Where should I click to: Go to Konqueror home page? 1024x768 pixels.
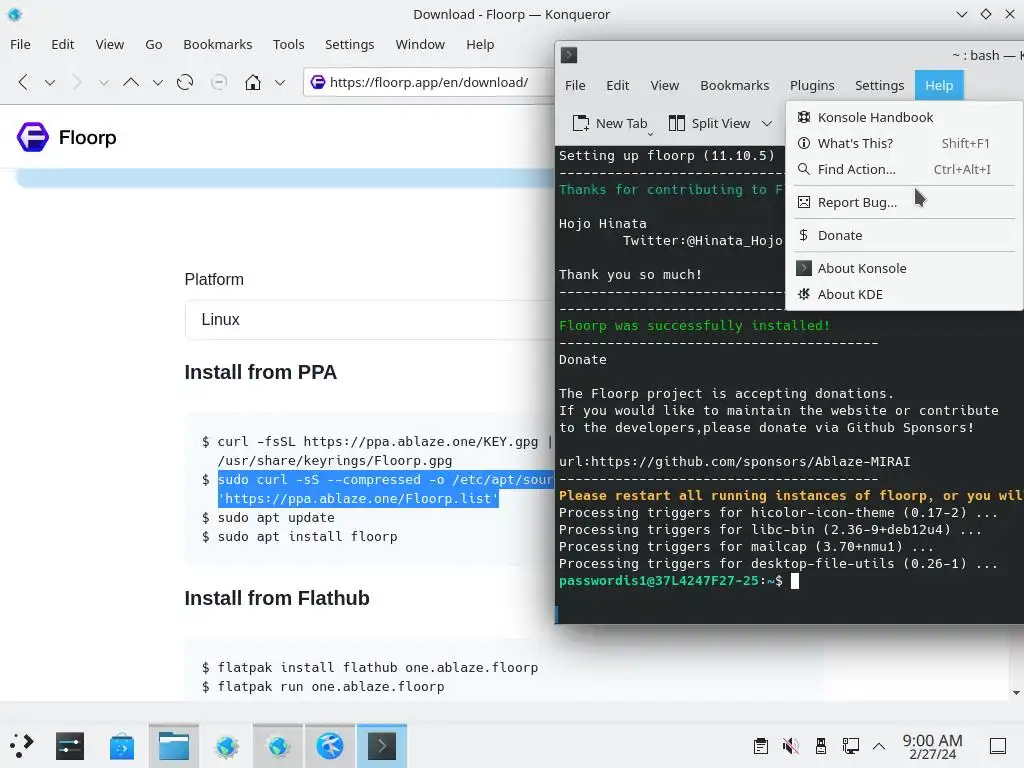(253, 82)
